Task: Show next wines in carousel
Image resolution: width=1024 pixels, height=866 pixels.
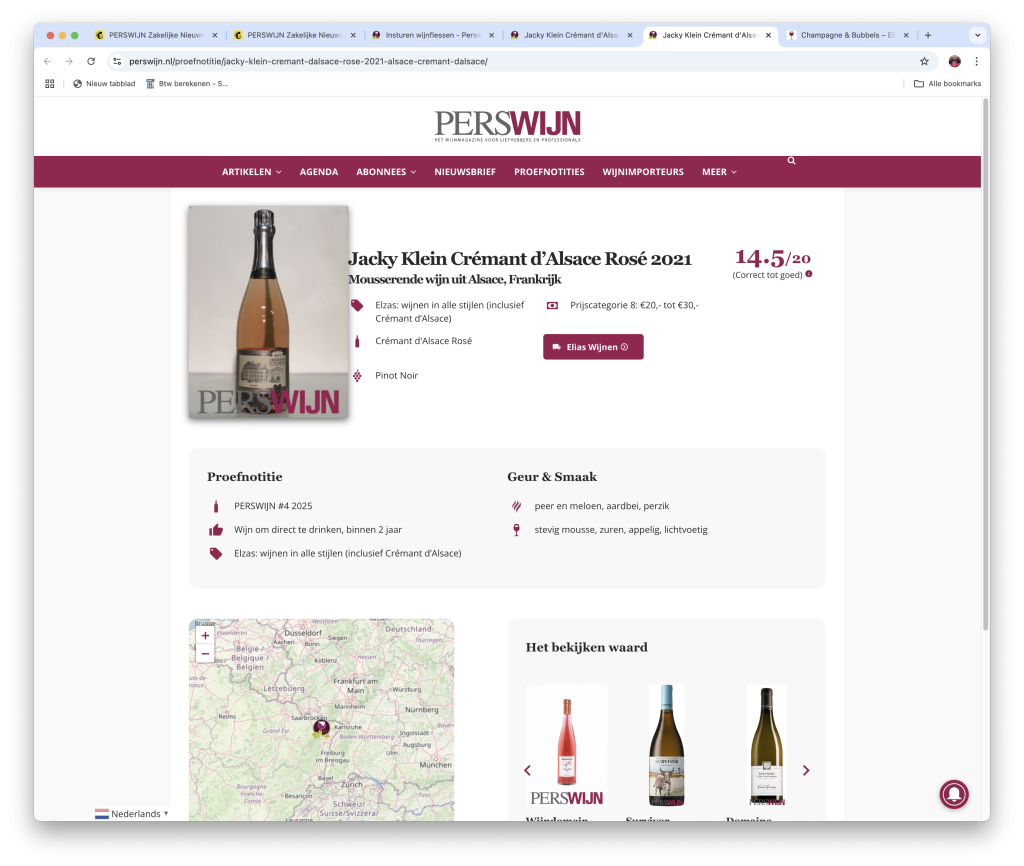Action: click(x=806, y=771)
